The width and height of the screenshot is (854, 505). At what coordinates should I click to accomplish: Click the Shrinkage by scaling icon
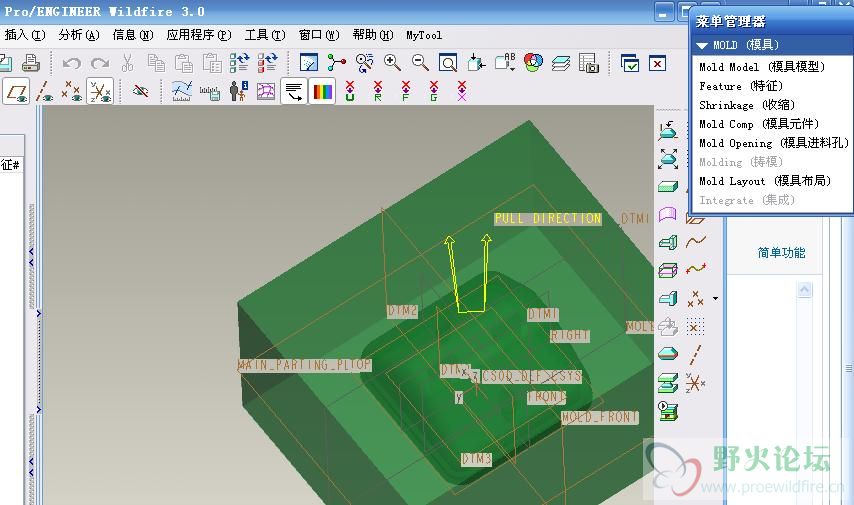[x=668, y=159]
